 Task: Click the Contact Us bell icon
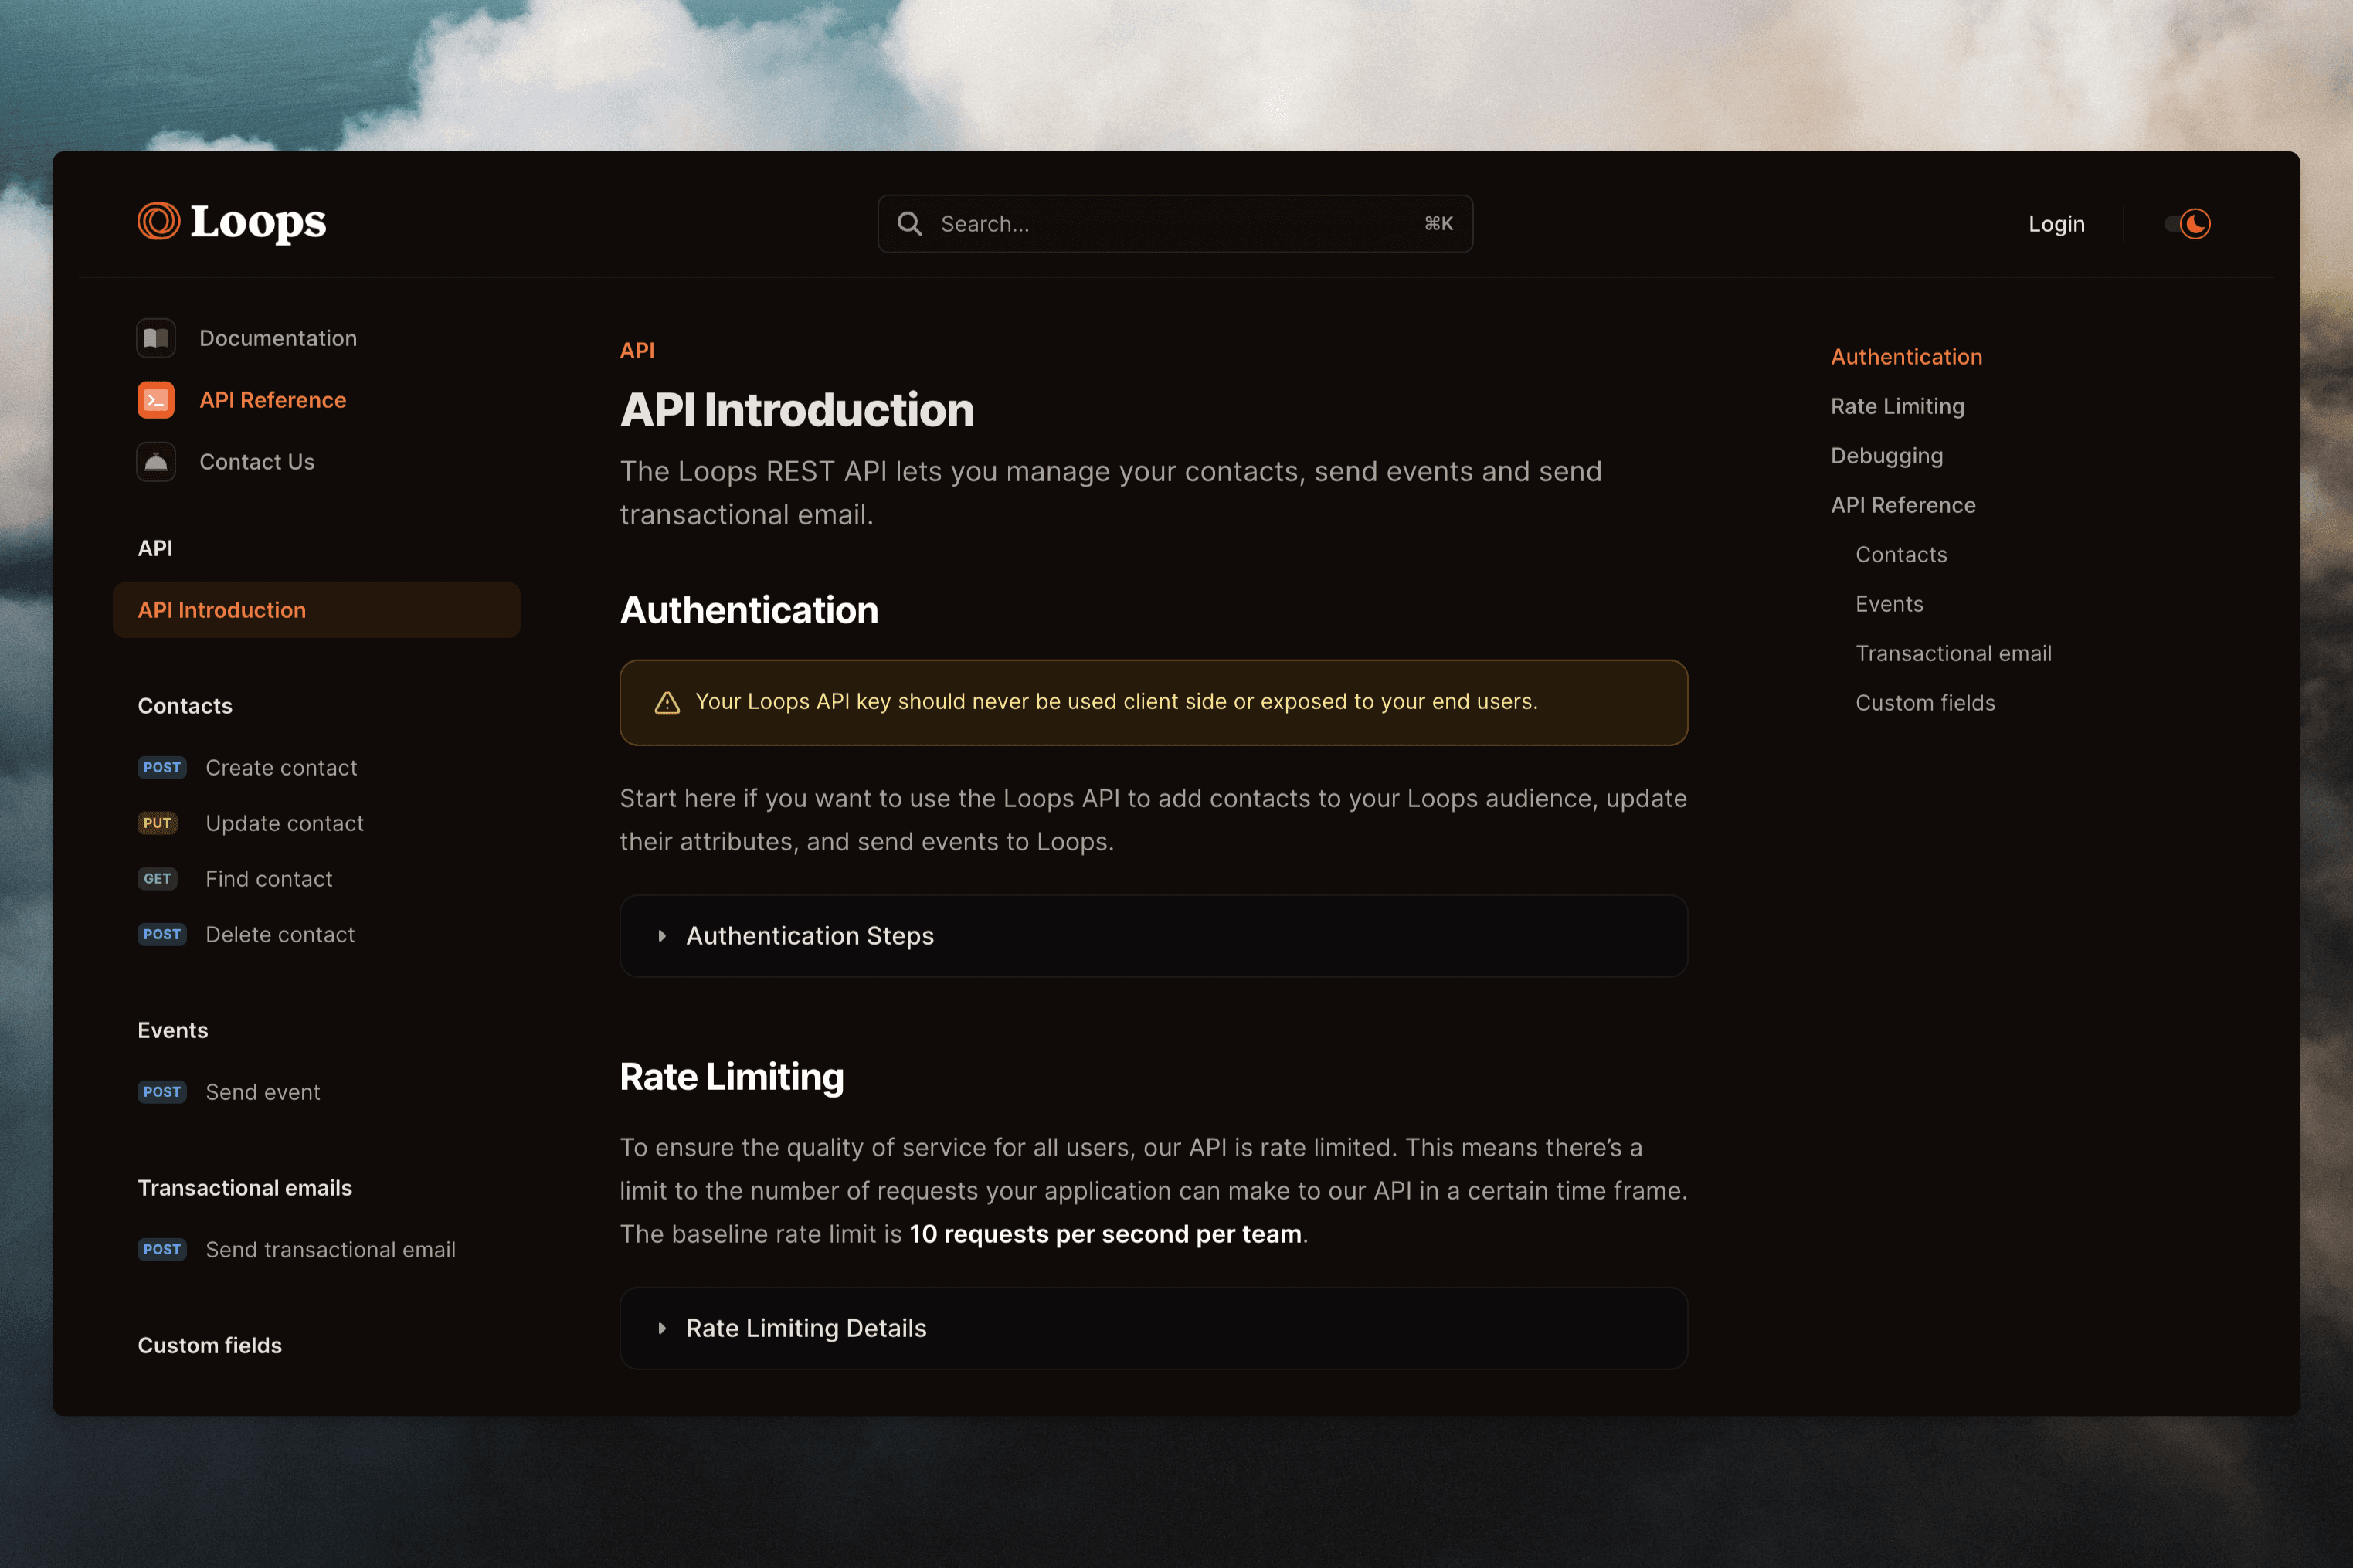[x=156, y=462]
